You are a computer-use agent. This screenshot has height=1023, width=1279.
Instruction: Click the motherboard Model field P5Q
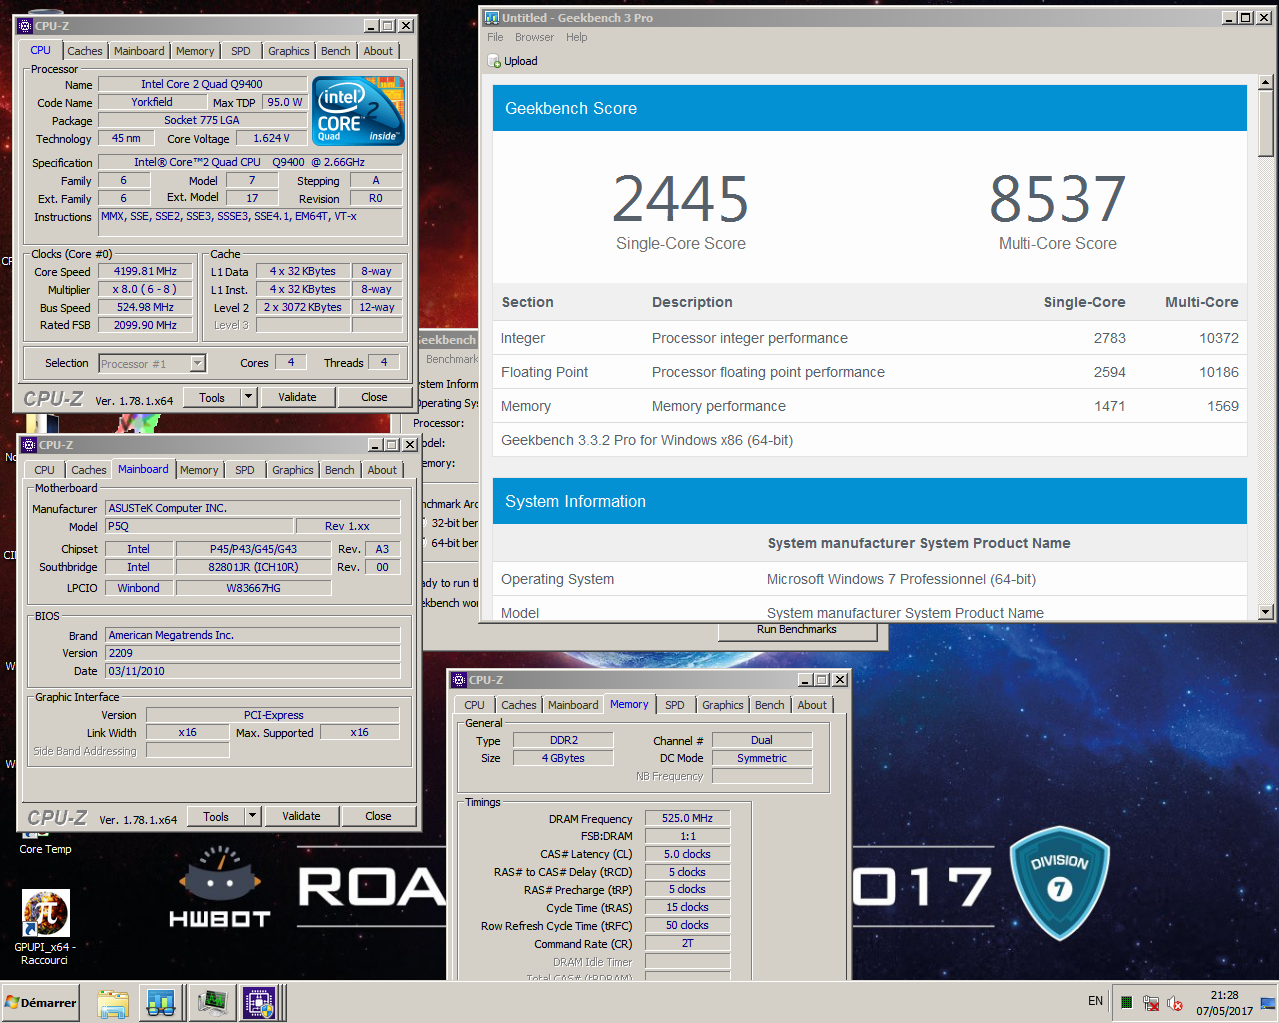[199, 526]
